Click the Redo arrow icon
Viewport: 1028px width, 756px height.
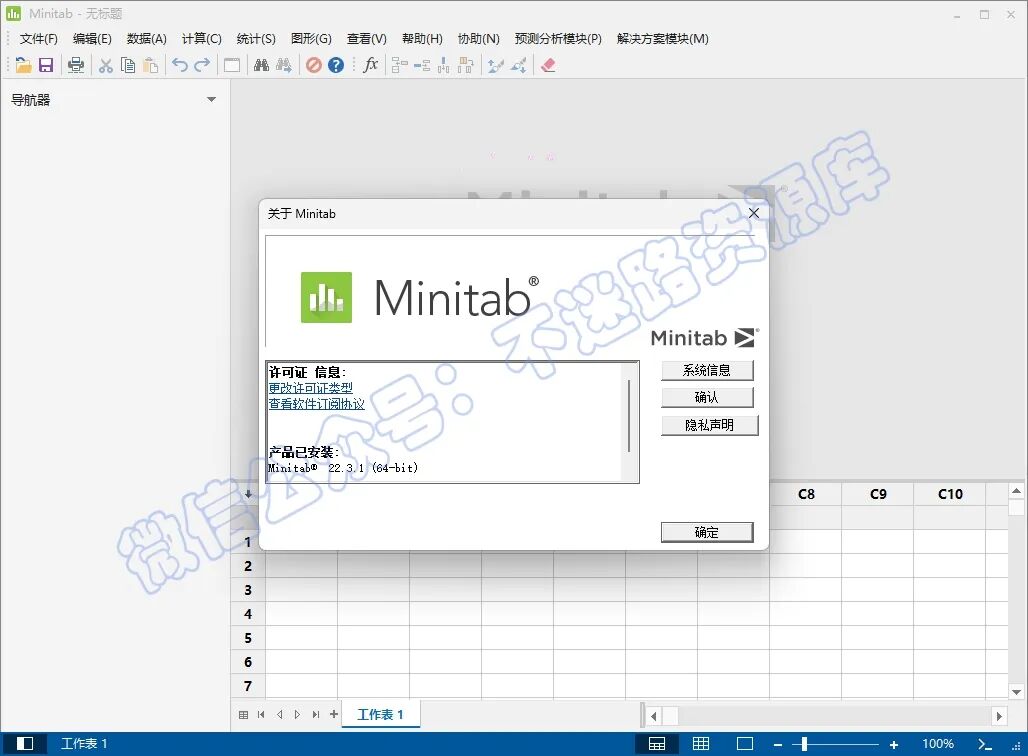(x=202, y=64)
